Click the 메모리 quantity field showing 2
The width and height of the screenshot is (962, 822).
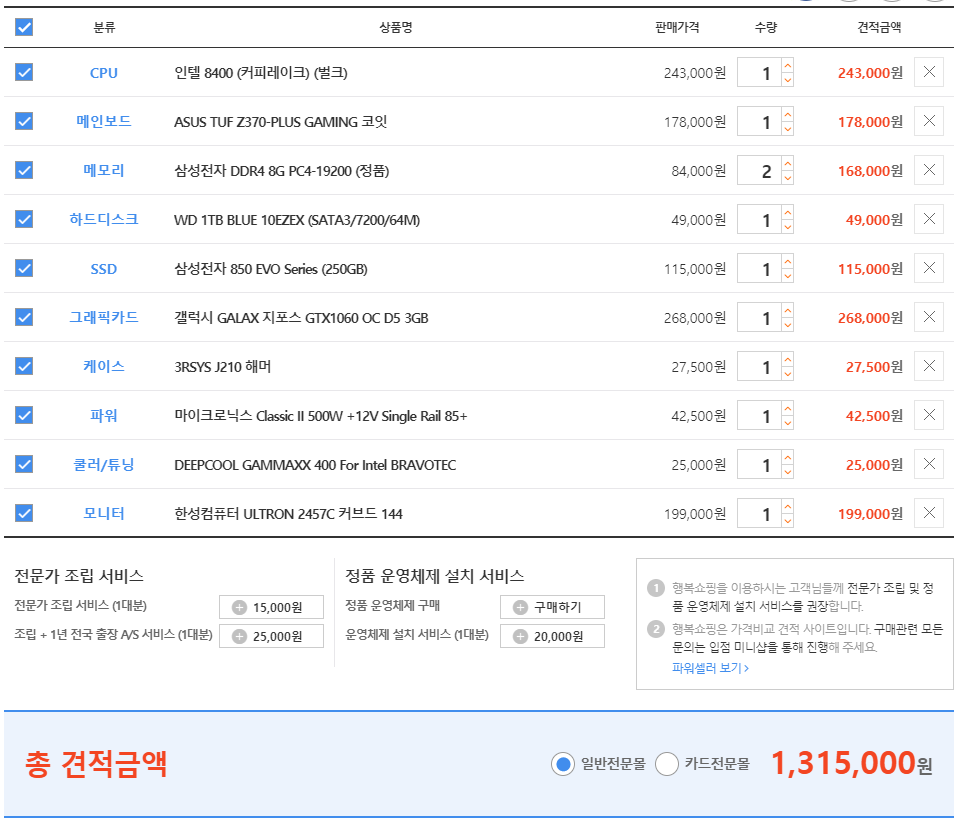pos(760,171)
